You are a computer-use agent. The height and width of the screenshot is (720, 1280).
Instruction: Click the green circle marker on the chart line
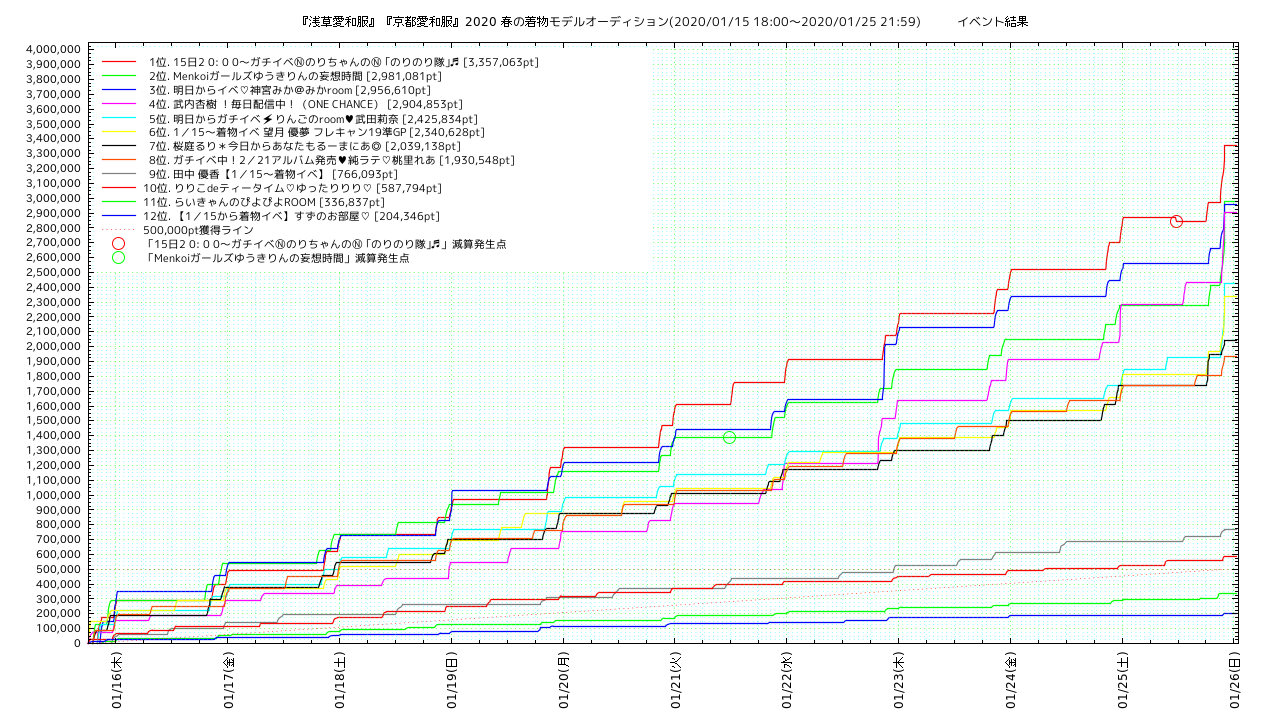click(x=729, y=438)
